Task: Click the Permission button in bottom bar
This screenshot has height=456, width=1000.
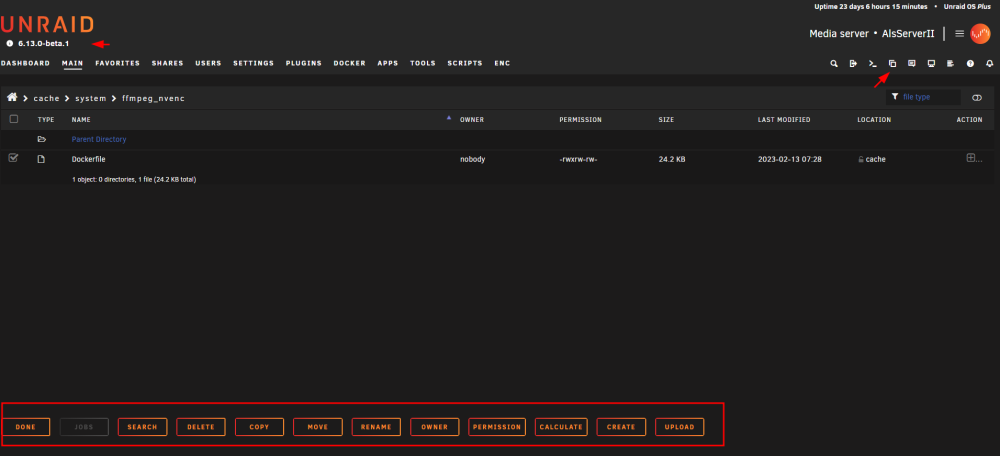Action: pos(497,427)
